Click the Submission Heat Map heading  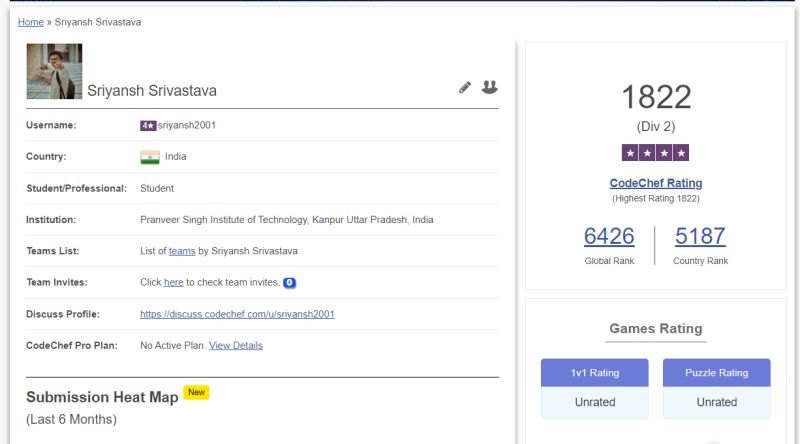point(102,397)
